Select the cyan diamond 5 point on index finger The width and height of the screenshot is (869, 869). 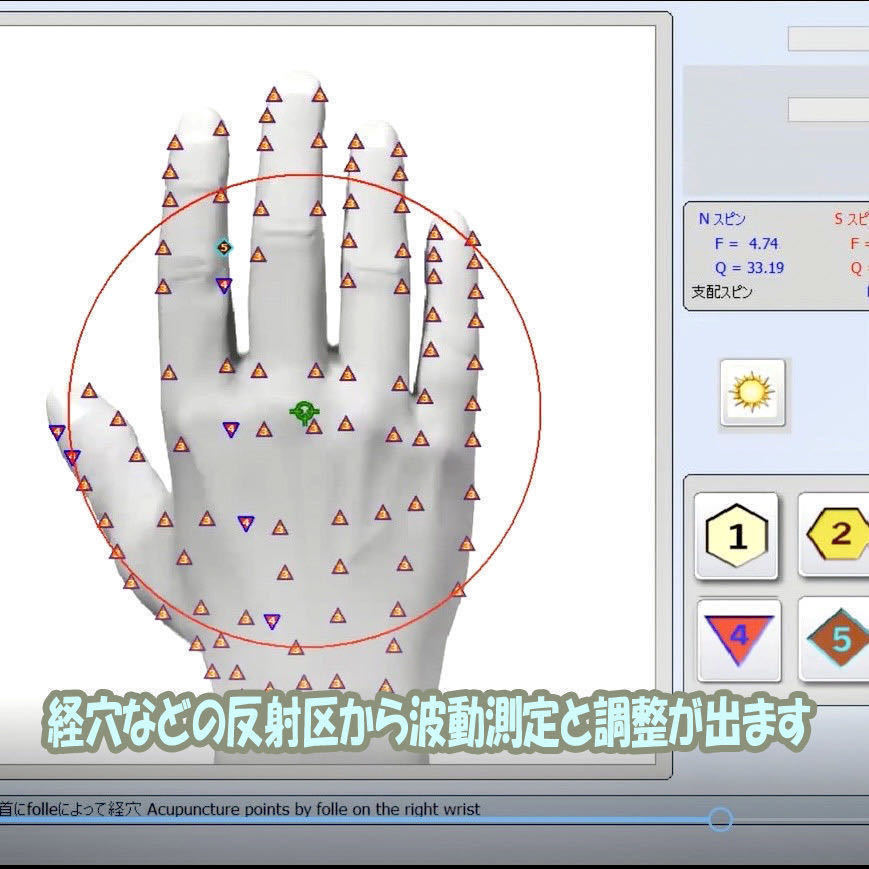click(x=223, y=247)
